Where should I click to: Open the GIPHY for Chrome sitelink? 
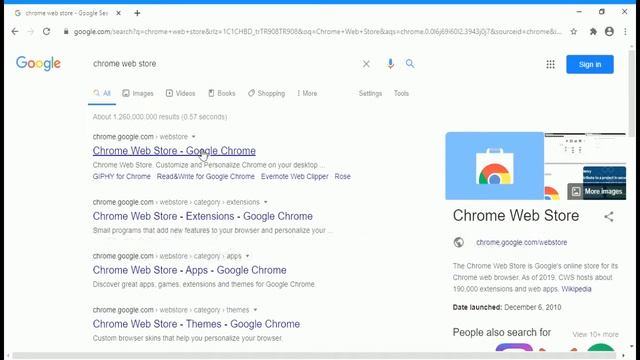pos(122,176)
